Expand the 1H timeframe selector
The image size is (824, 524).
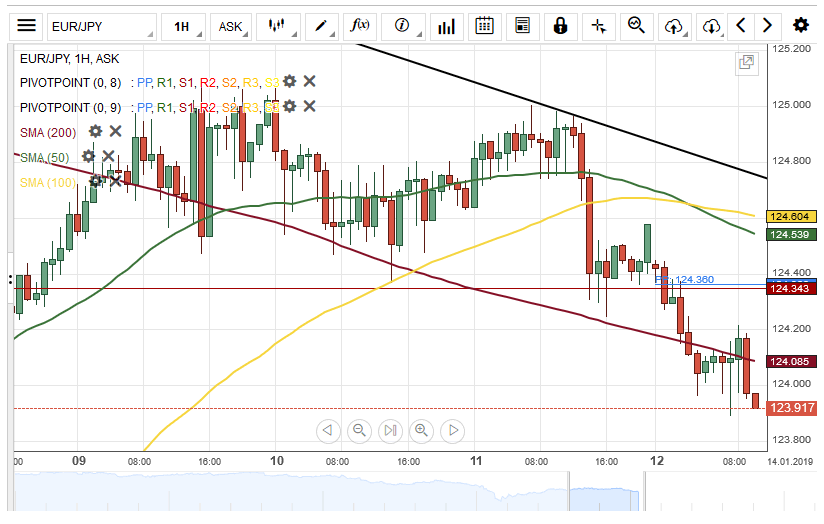tap(182, 26)
